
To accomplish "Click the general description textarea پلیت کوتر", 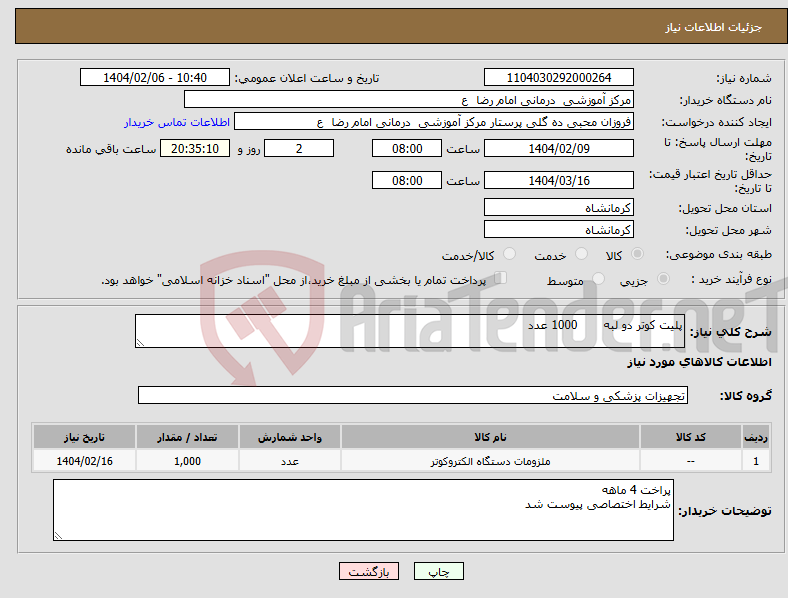I will tap(410, 331).
